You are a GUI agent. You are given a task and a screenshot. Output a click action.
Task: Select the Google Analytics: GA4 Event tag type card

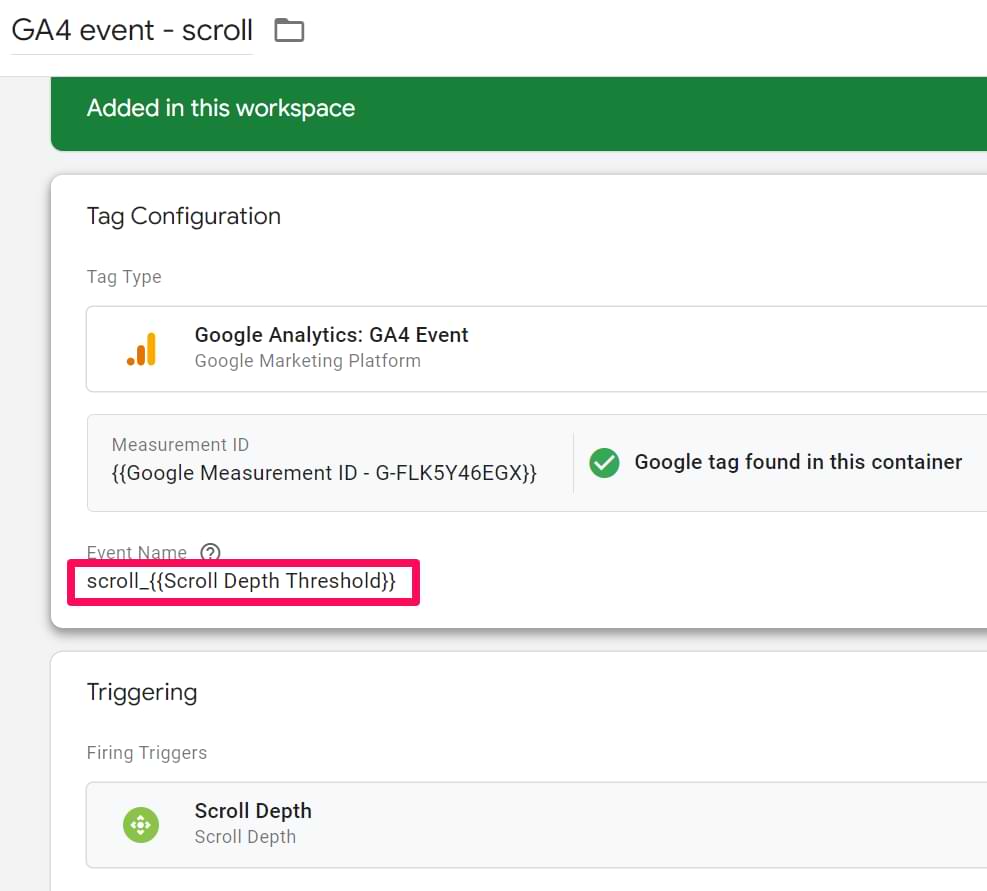[x=400, y=348]
